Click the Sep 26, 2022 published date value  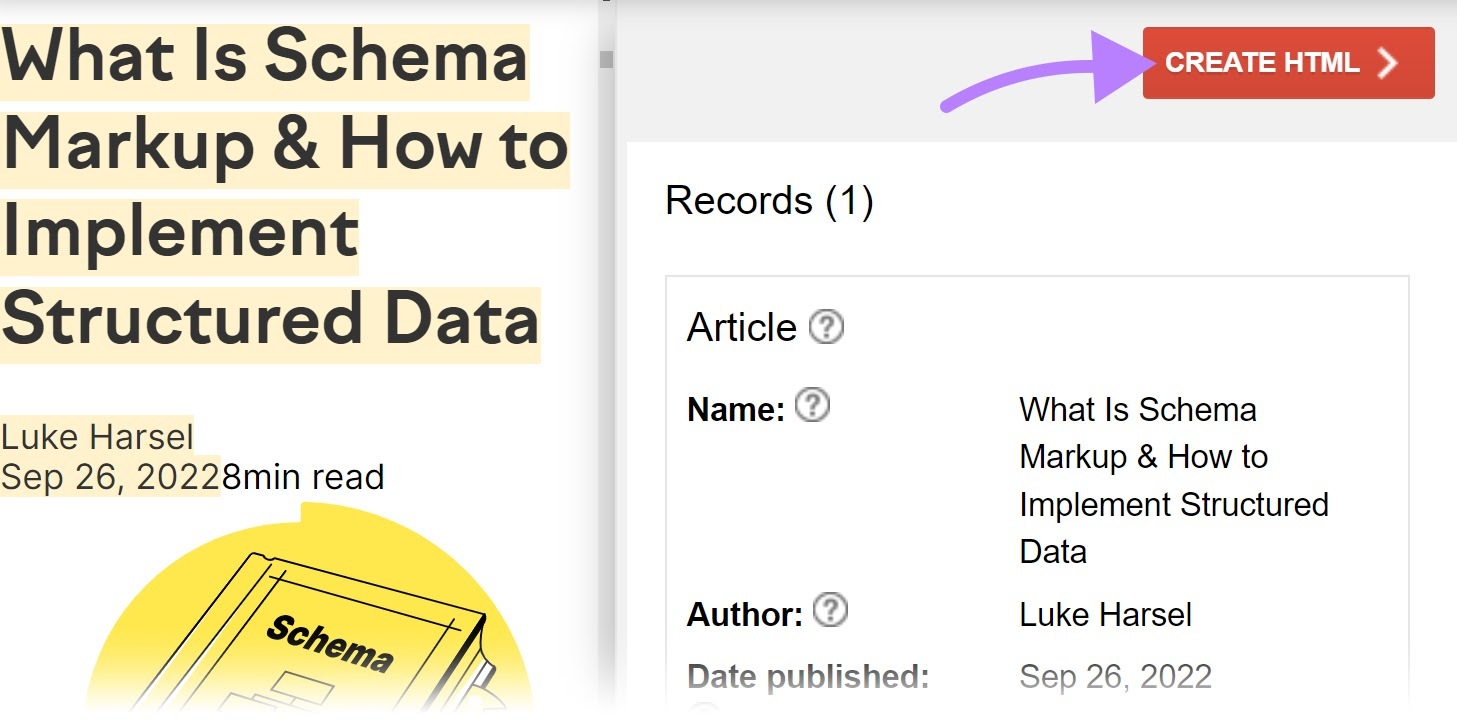[x=1115, y=676]
